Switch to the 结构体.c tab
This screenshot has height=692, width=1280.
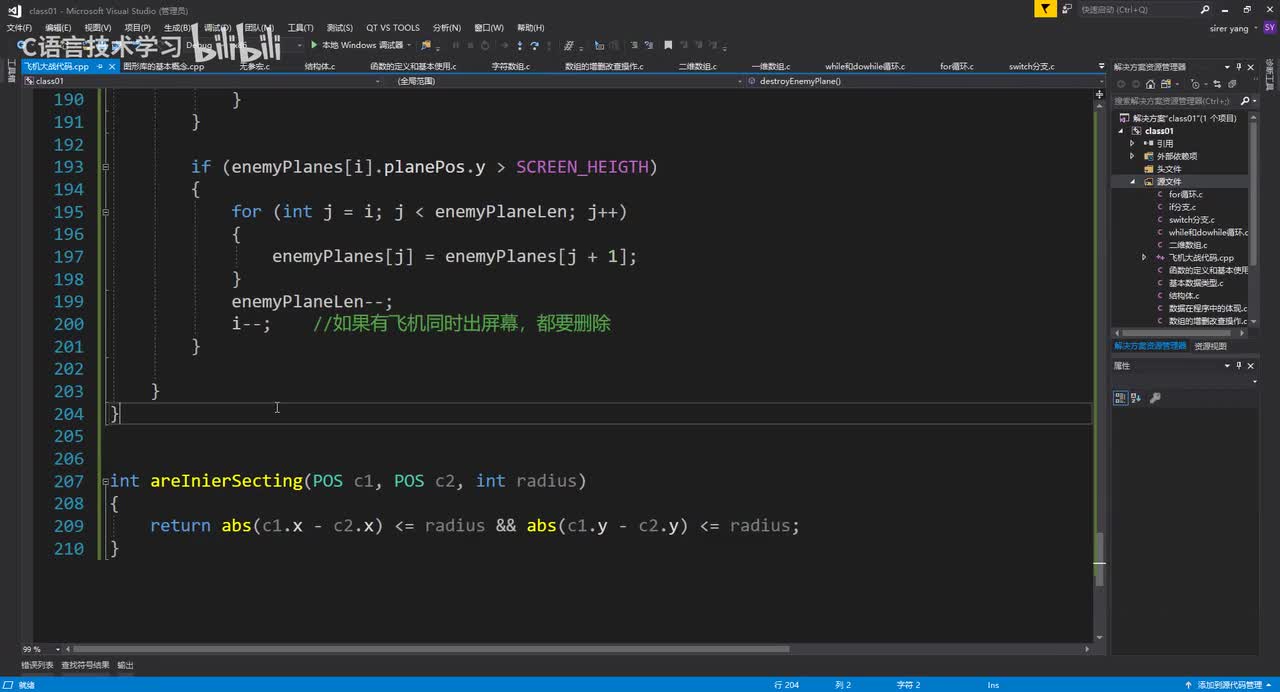(320, 67)
